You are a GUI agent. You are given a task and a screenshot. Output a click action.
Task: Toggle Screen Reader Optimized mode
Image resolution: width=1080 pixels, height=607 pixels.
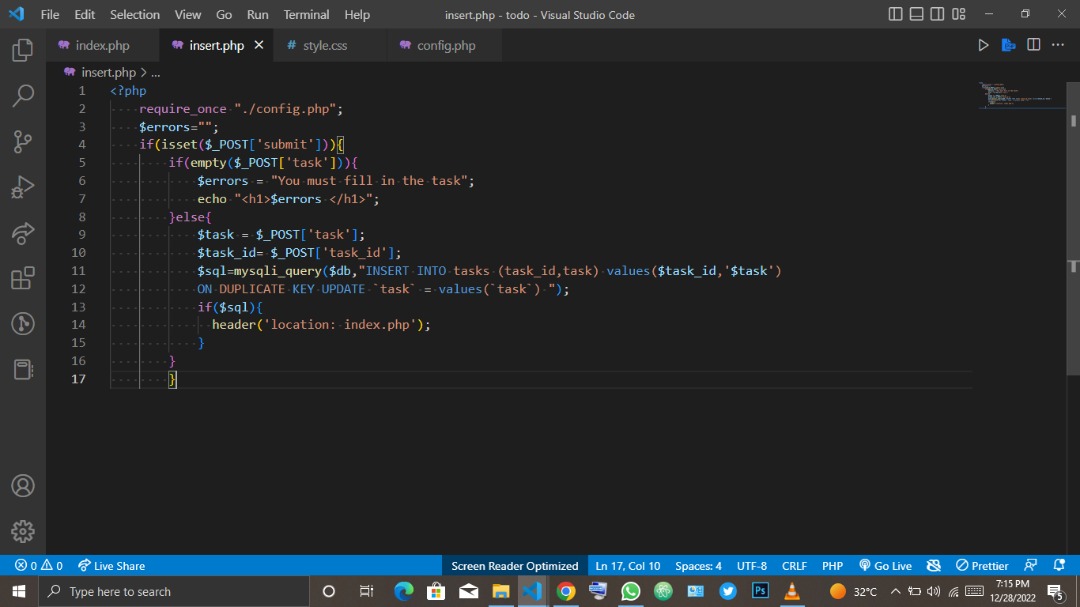tap(514, 565)
